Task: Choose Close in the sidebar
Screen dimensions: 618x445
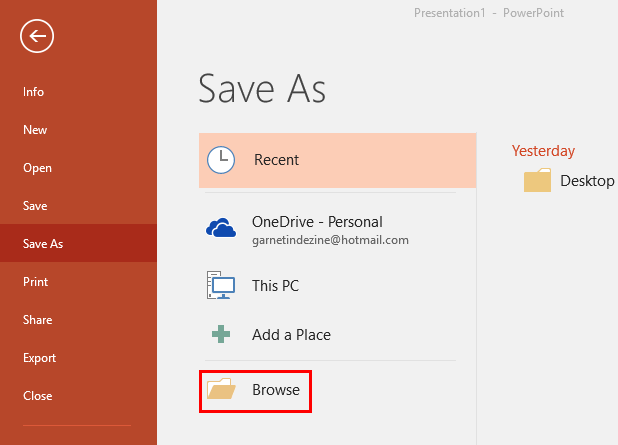Action: [37, 396]
